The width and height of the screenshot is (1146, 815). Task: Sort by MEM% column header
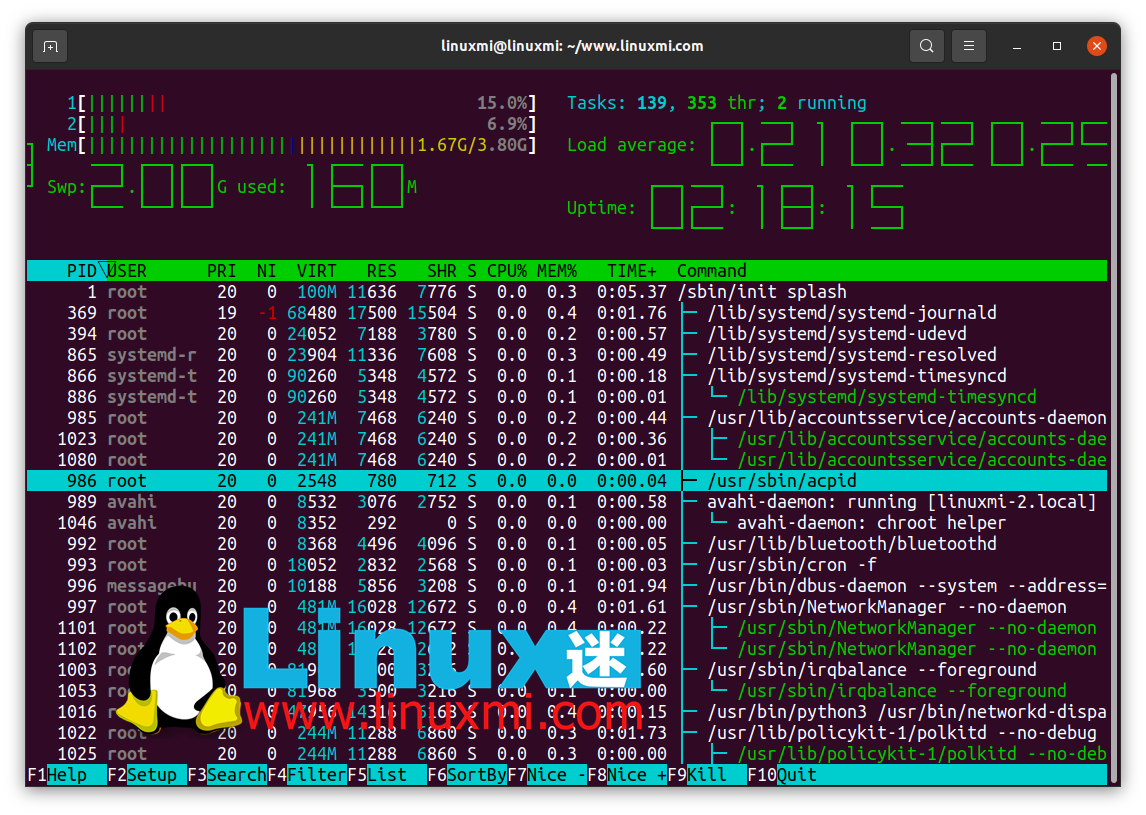tap(557, 271)
